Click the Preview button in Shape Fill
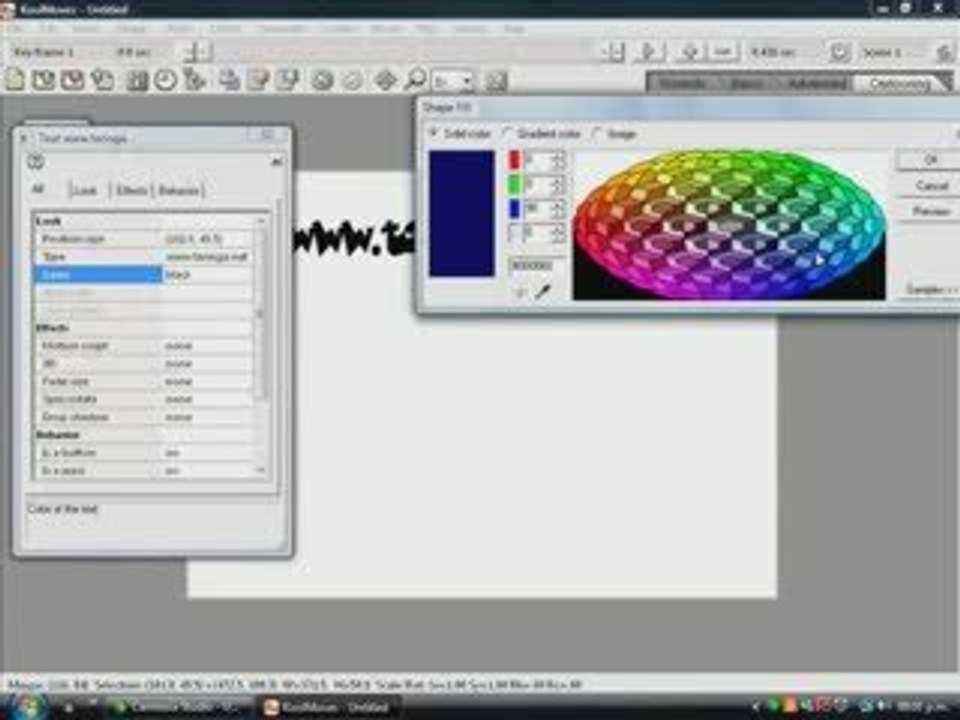 point(931,211)
